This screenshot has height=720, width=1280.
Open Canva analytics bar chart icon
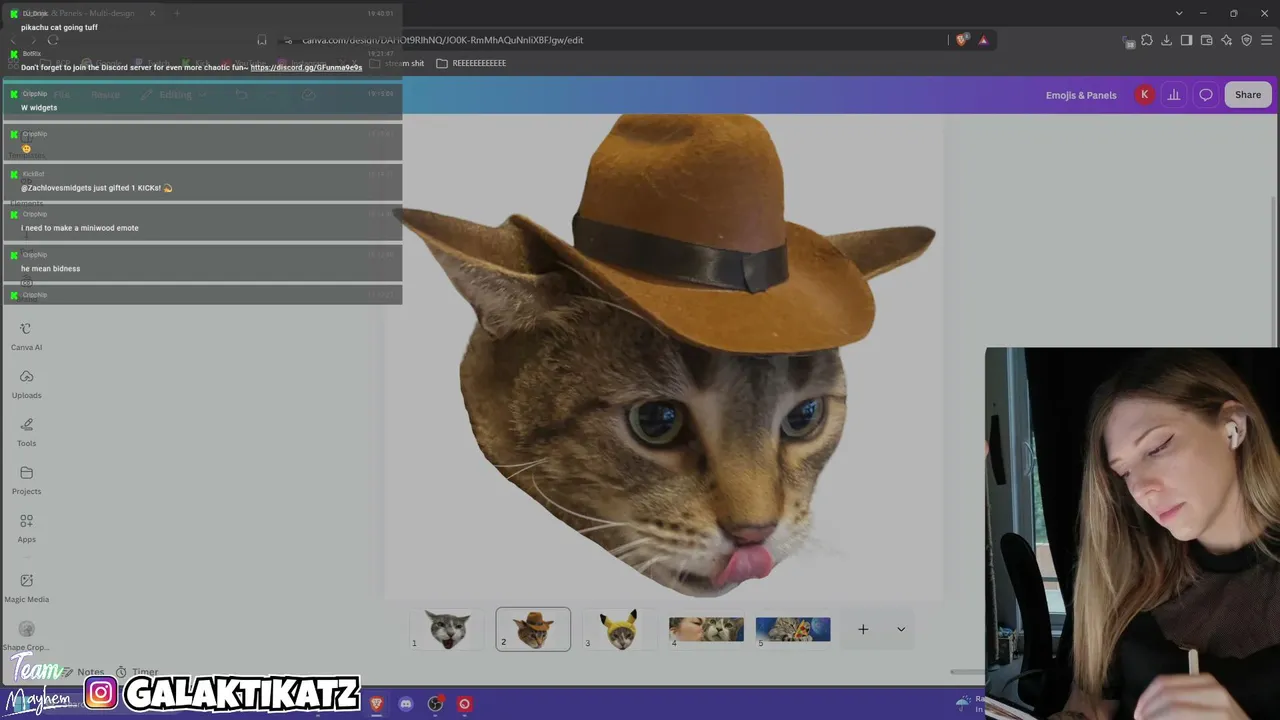(x=1174, y=95)
